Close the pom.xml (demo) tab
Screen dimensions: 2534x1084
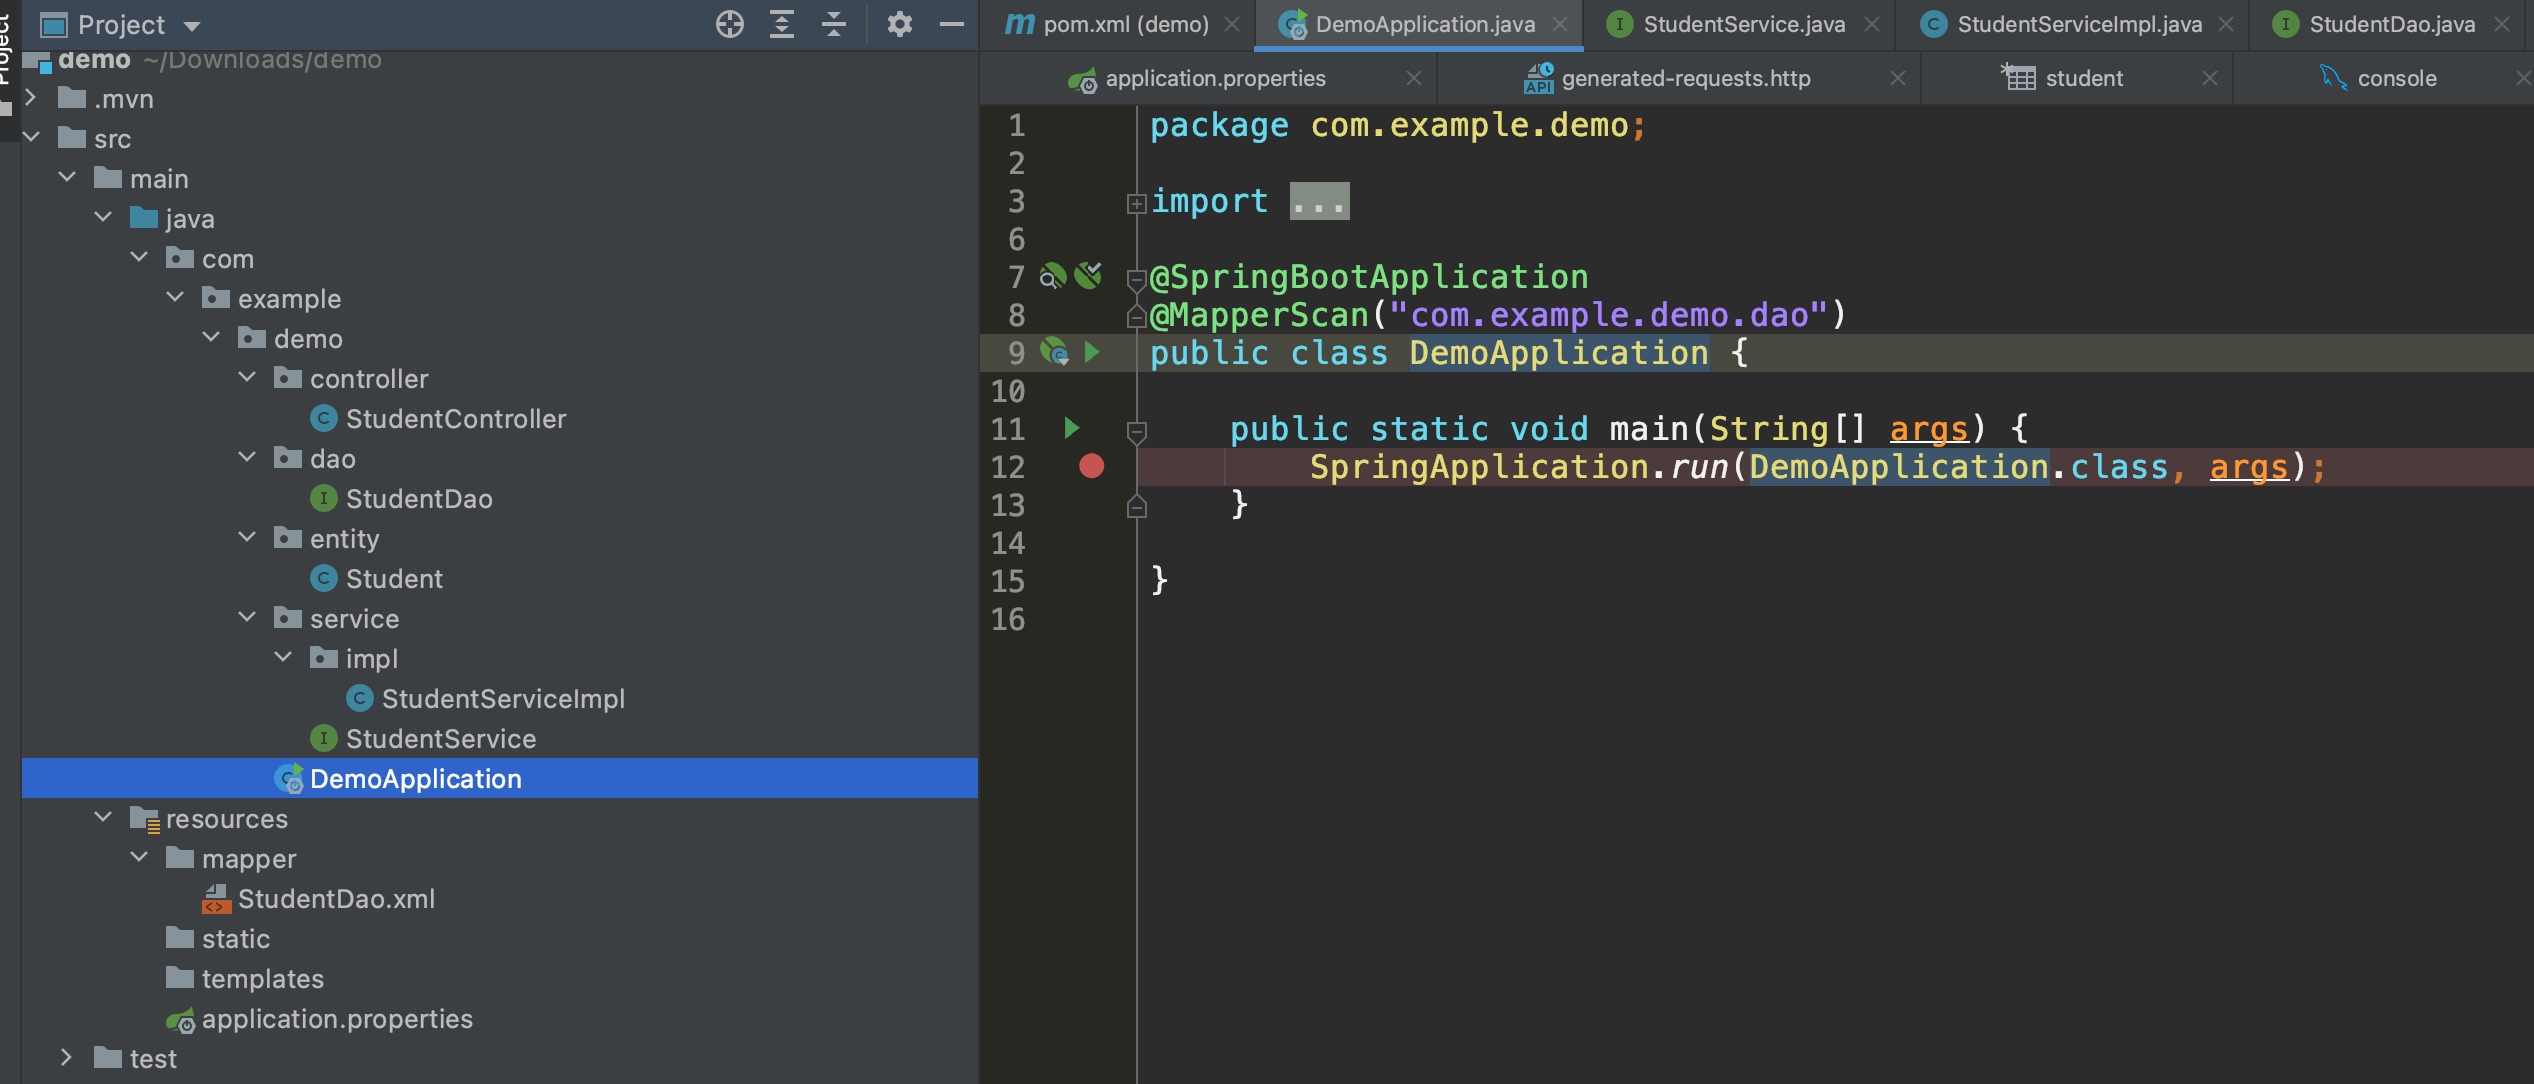click(x=1233, y=24)
